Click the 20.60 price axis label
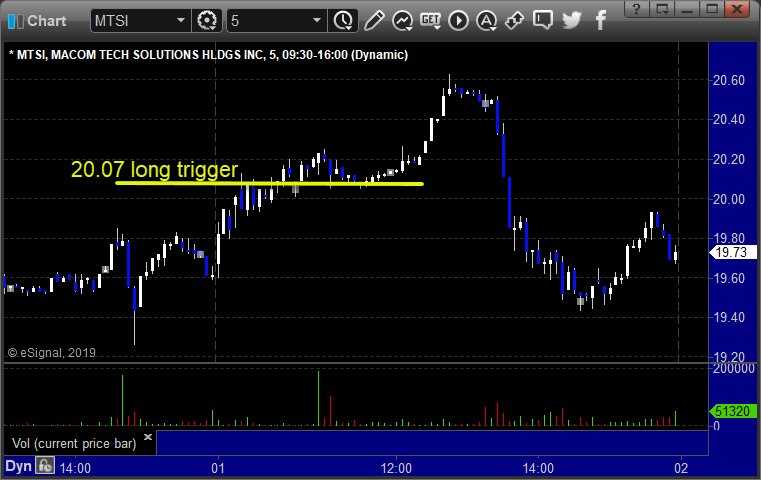Viewport: 761px width, 480px height. tap(728, 80)
